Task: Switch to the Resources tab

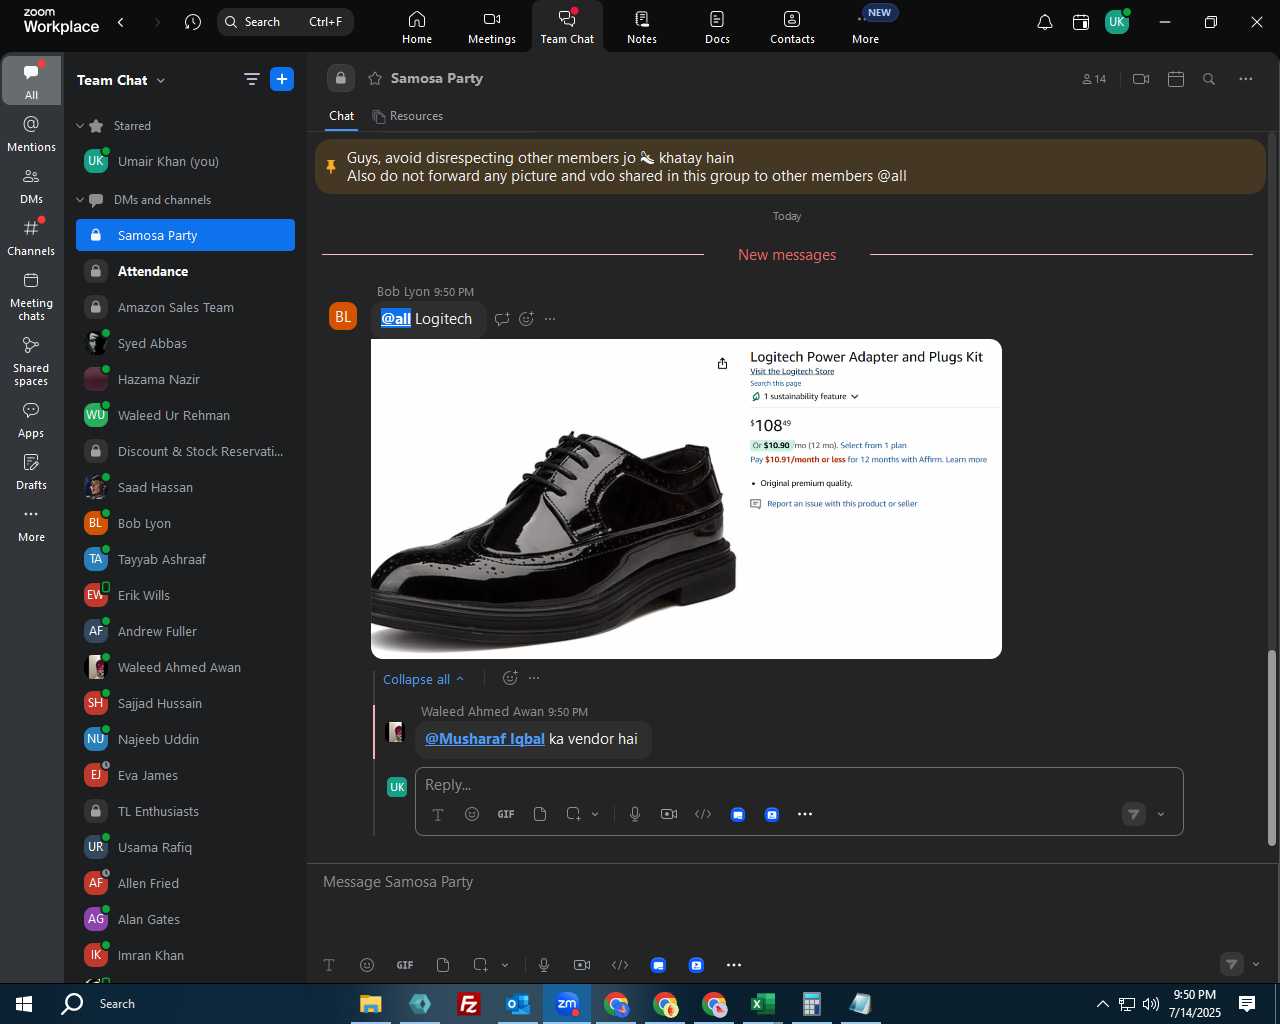Action: [x=408, y=116]
